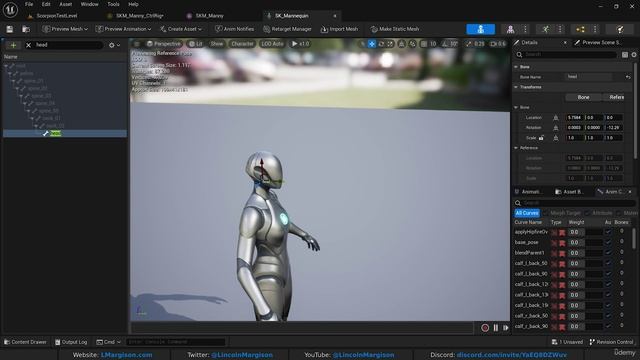Screen dimensions: 640x360
Task: Select the head bone in tree
Action: pyautogui.click(x=64, y=133)
